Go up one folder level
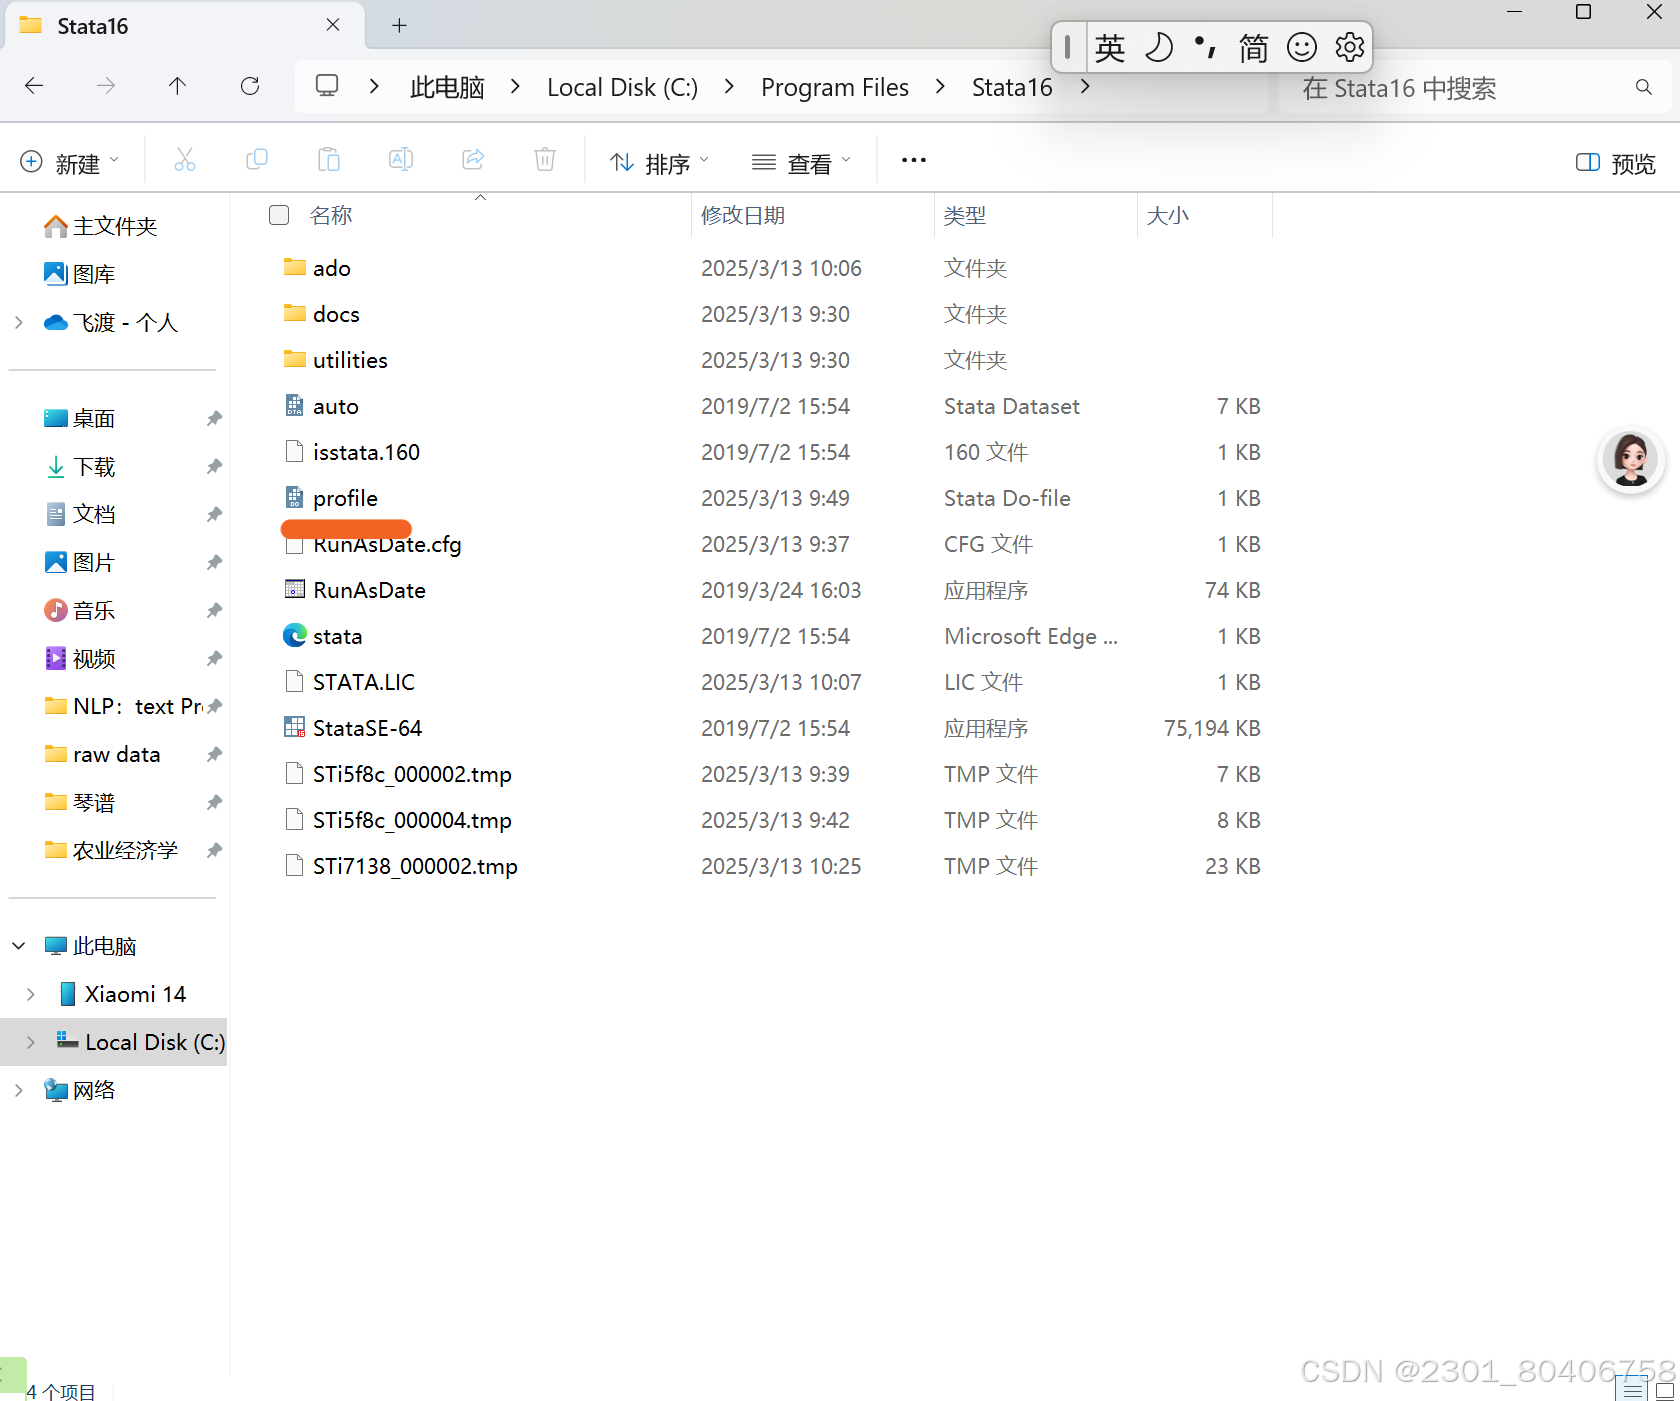The width and height of the screenshot is (1680, 1401). coord(177,86)
